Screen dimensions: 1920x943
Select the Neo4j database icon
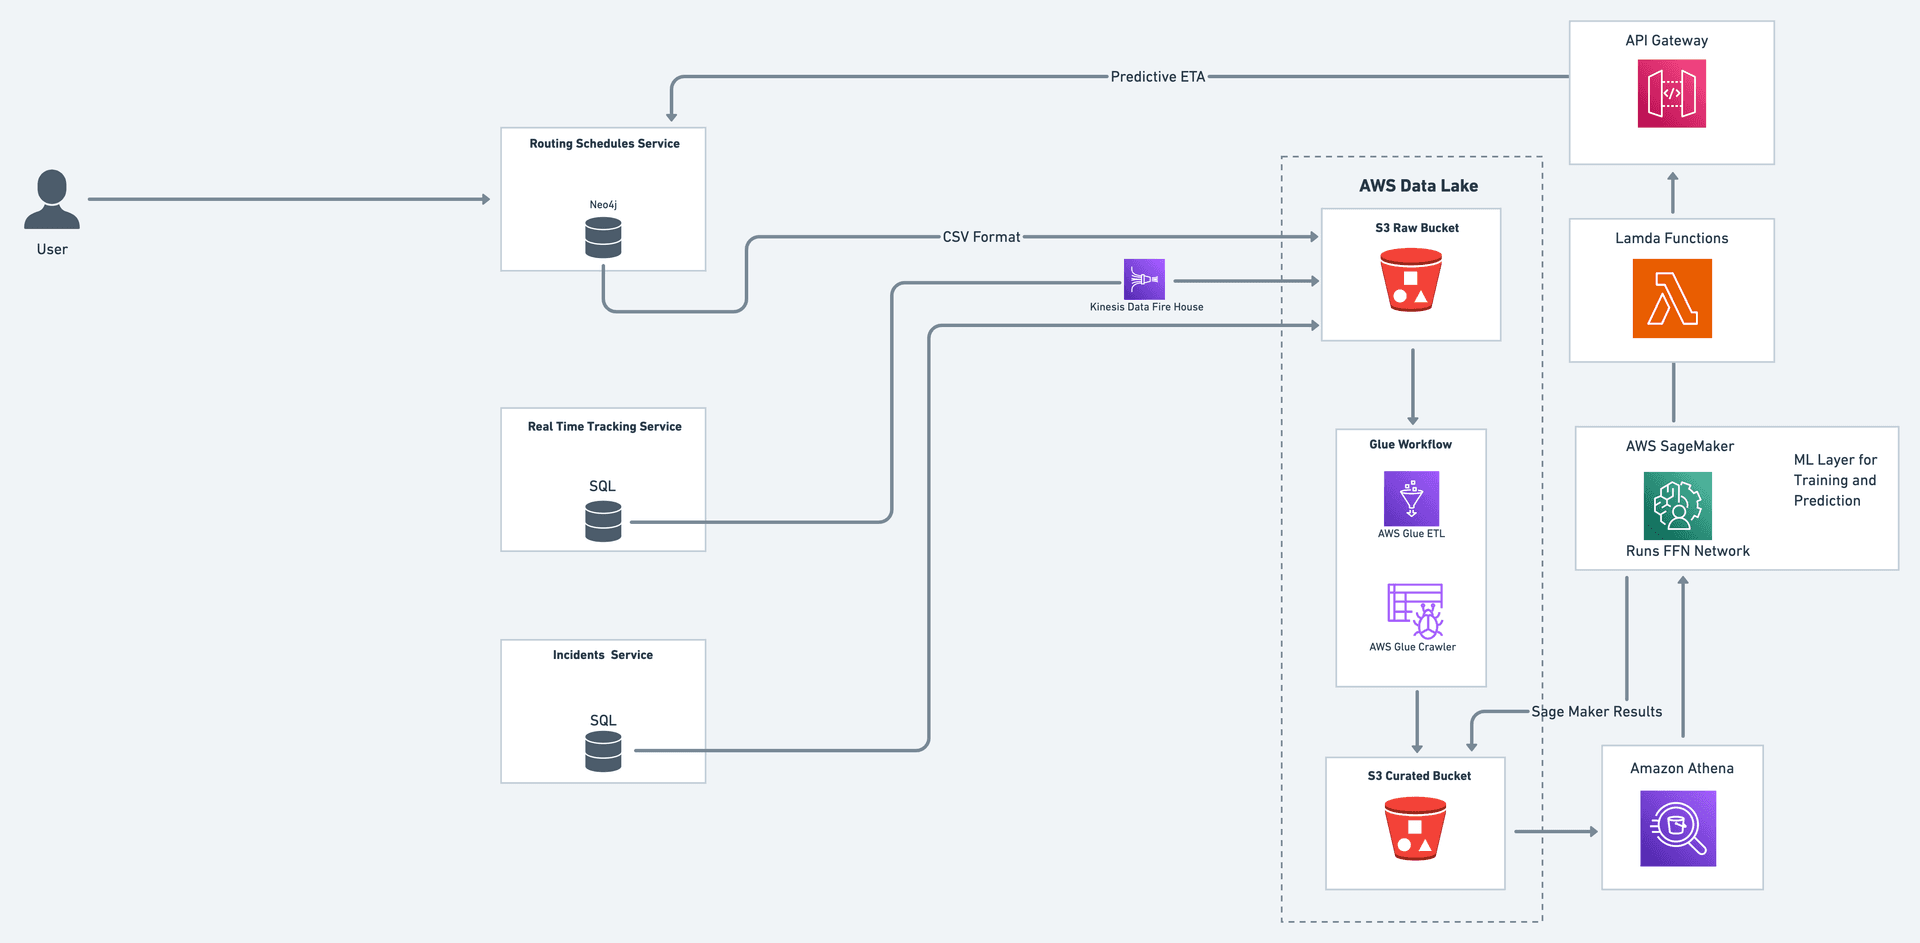click(603, 237)
